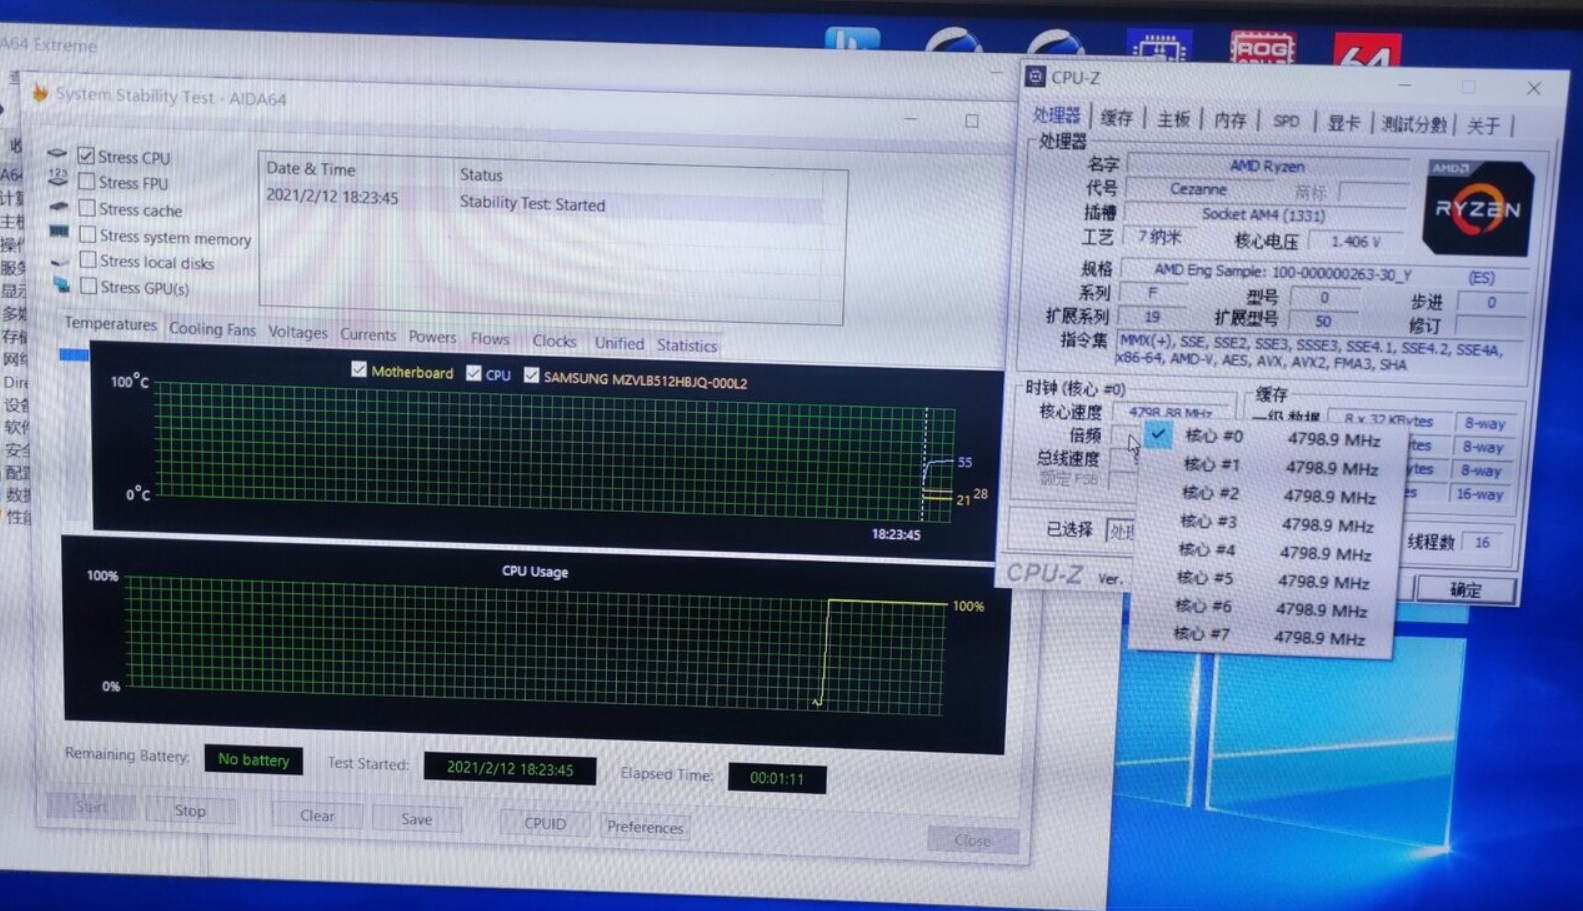Switch to CPU-Z 主板 tab
1583x911 pixels.
point(1173,120)
